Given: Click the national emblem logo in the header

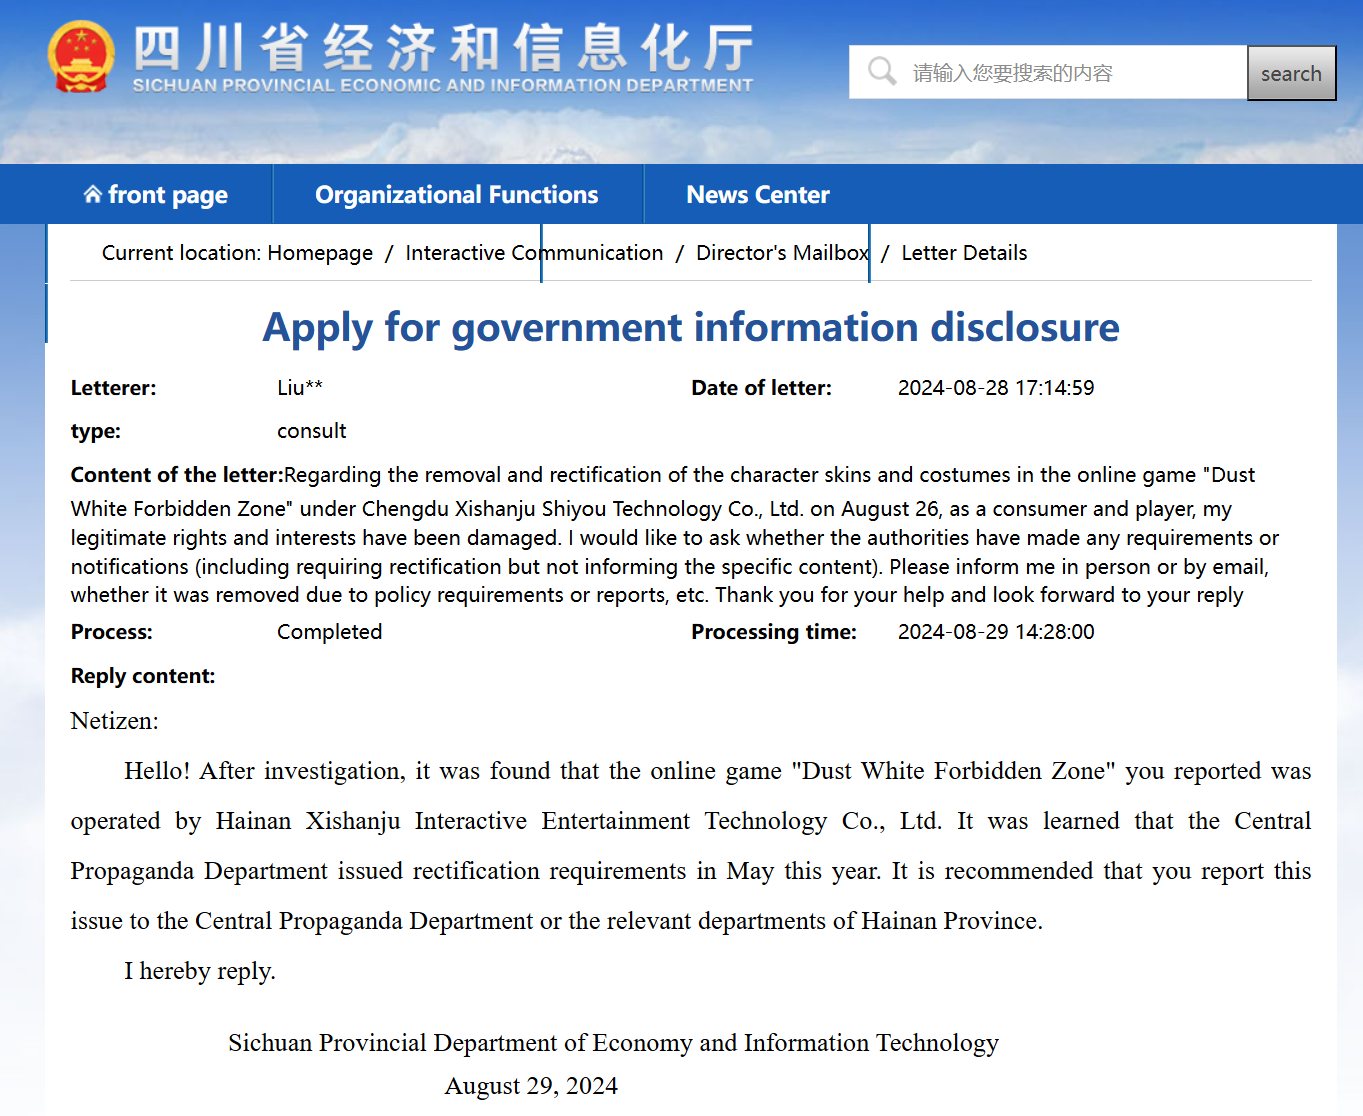Looking at the screenshot, I should pos(81,57).
